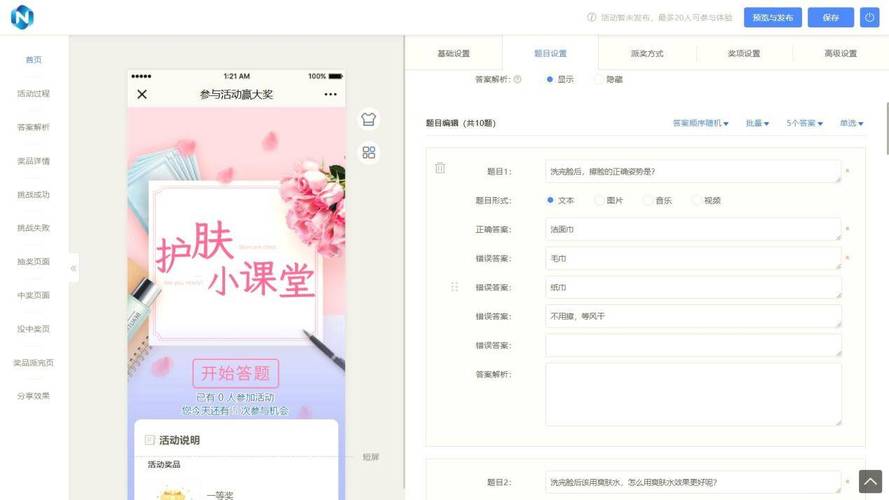Select 挑战成功 in left sidebar
The width and height of the screenshot is (889, 500).
click(x=33, y=194)
